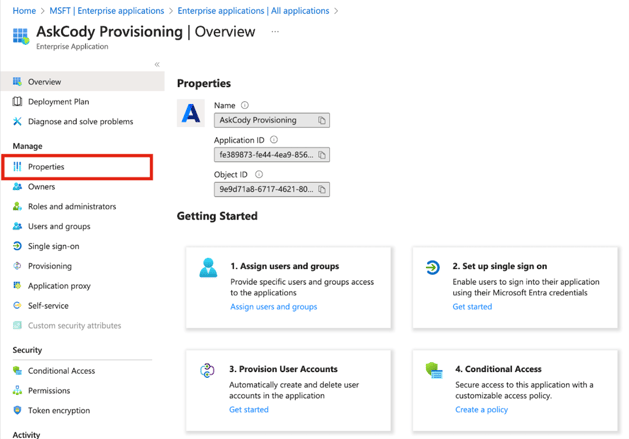Open Diagnose and solve problems
The width and height of the screenshot is (629, 439).
pos(81,121)
